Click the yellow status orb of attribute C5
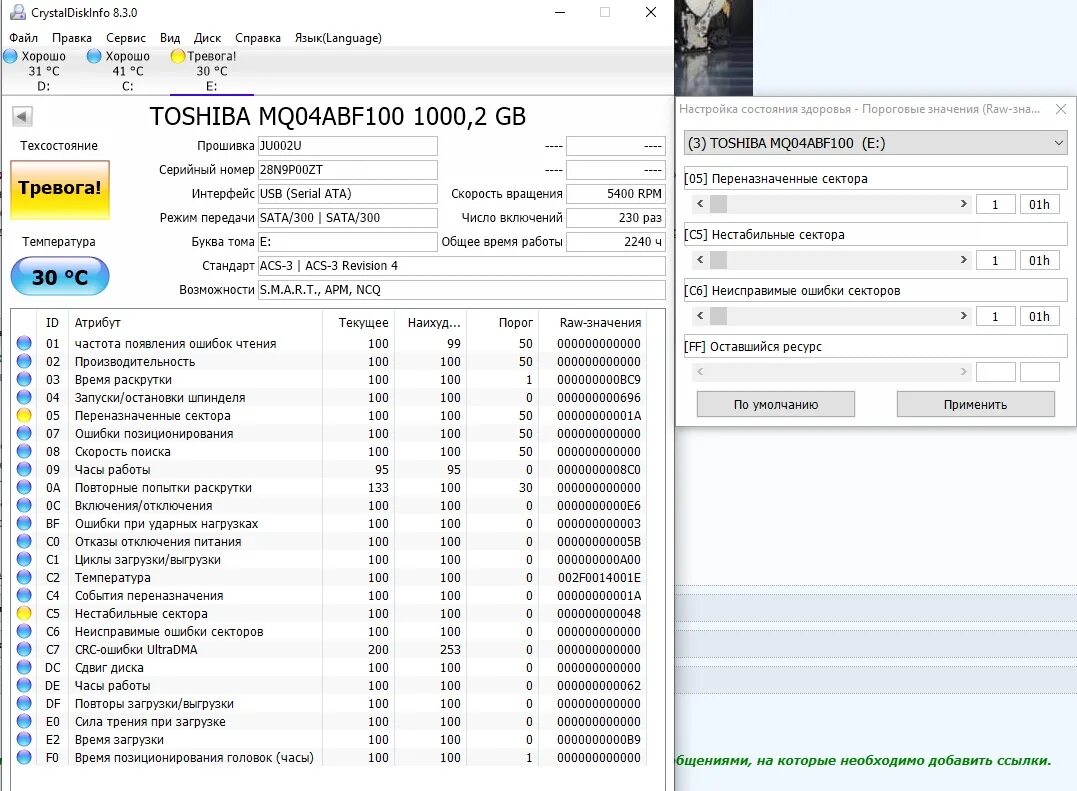The image size is (1077, 791). [24, 613]
